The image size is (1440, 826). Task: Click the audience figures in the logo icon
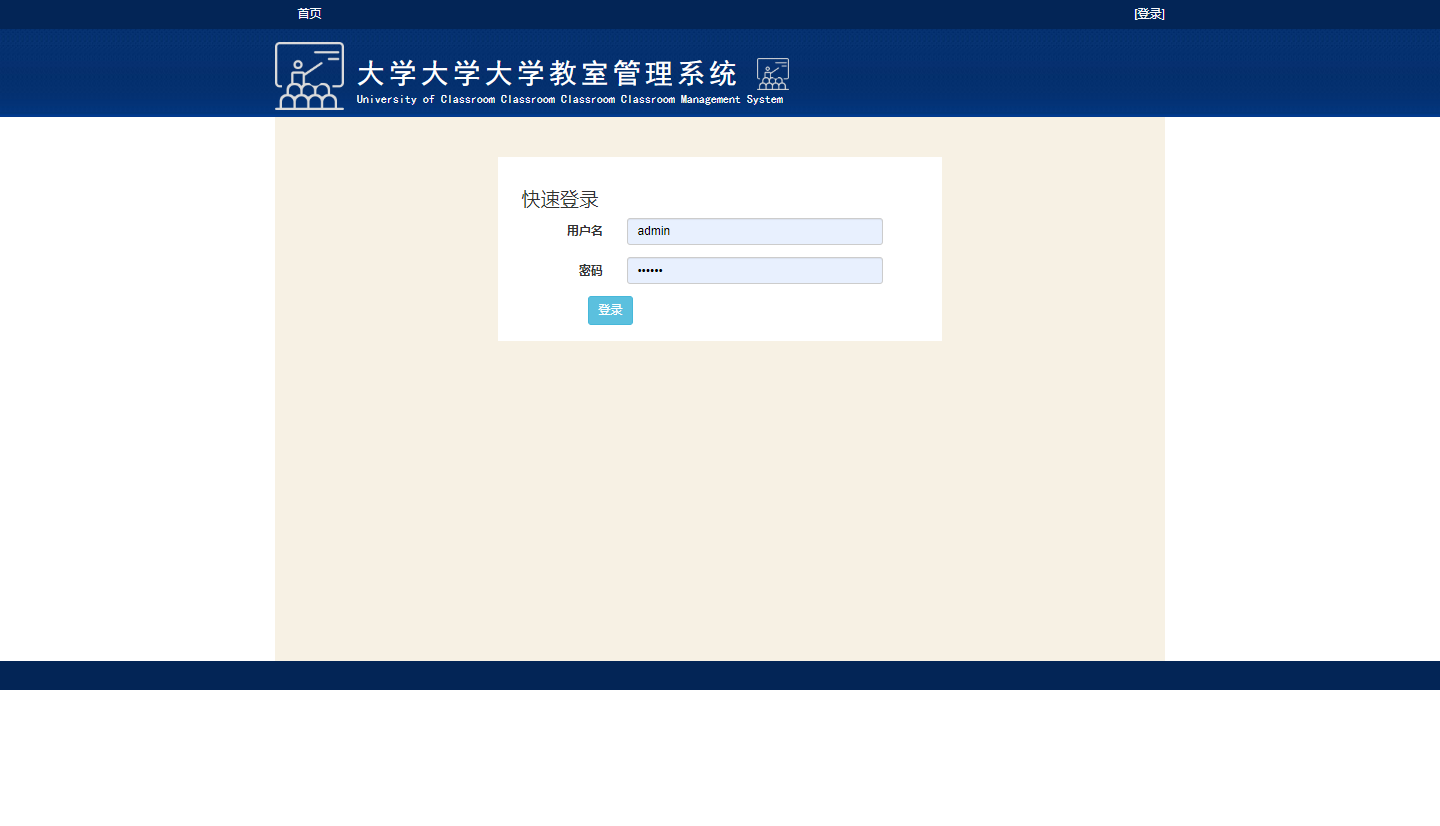pyautogui.click(x=309, y=97)
